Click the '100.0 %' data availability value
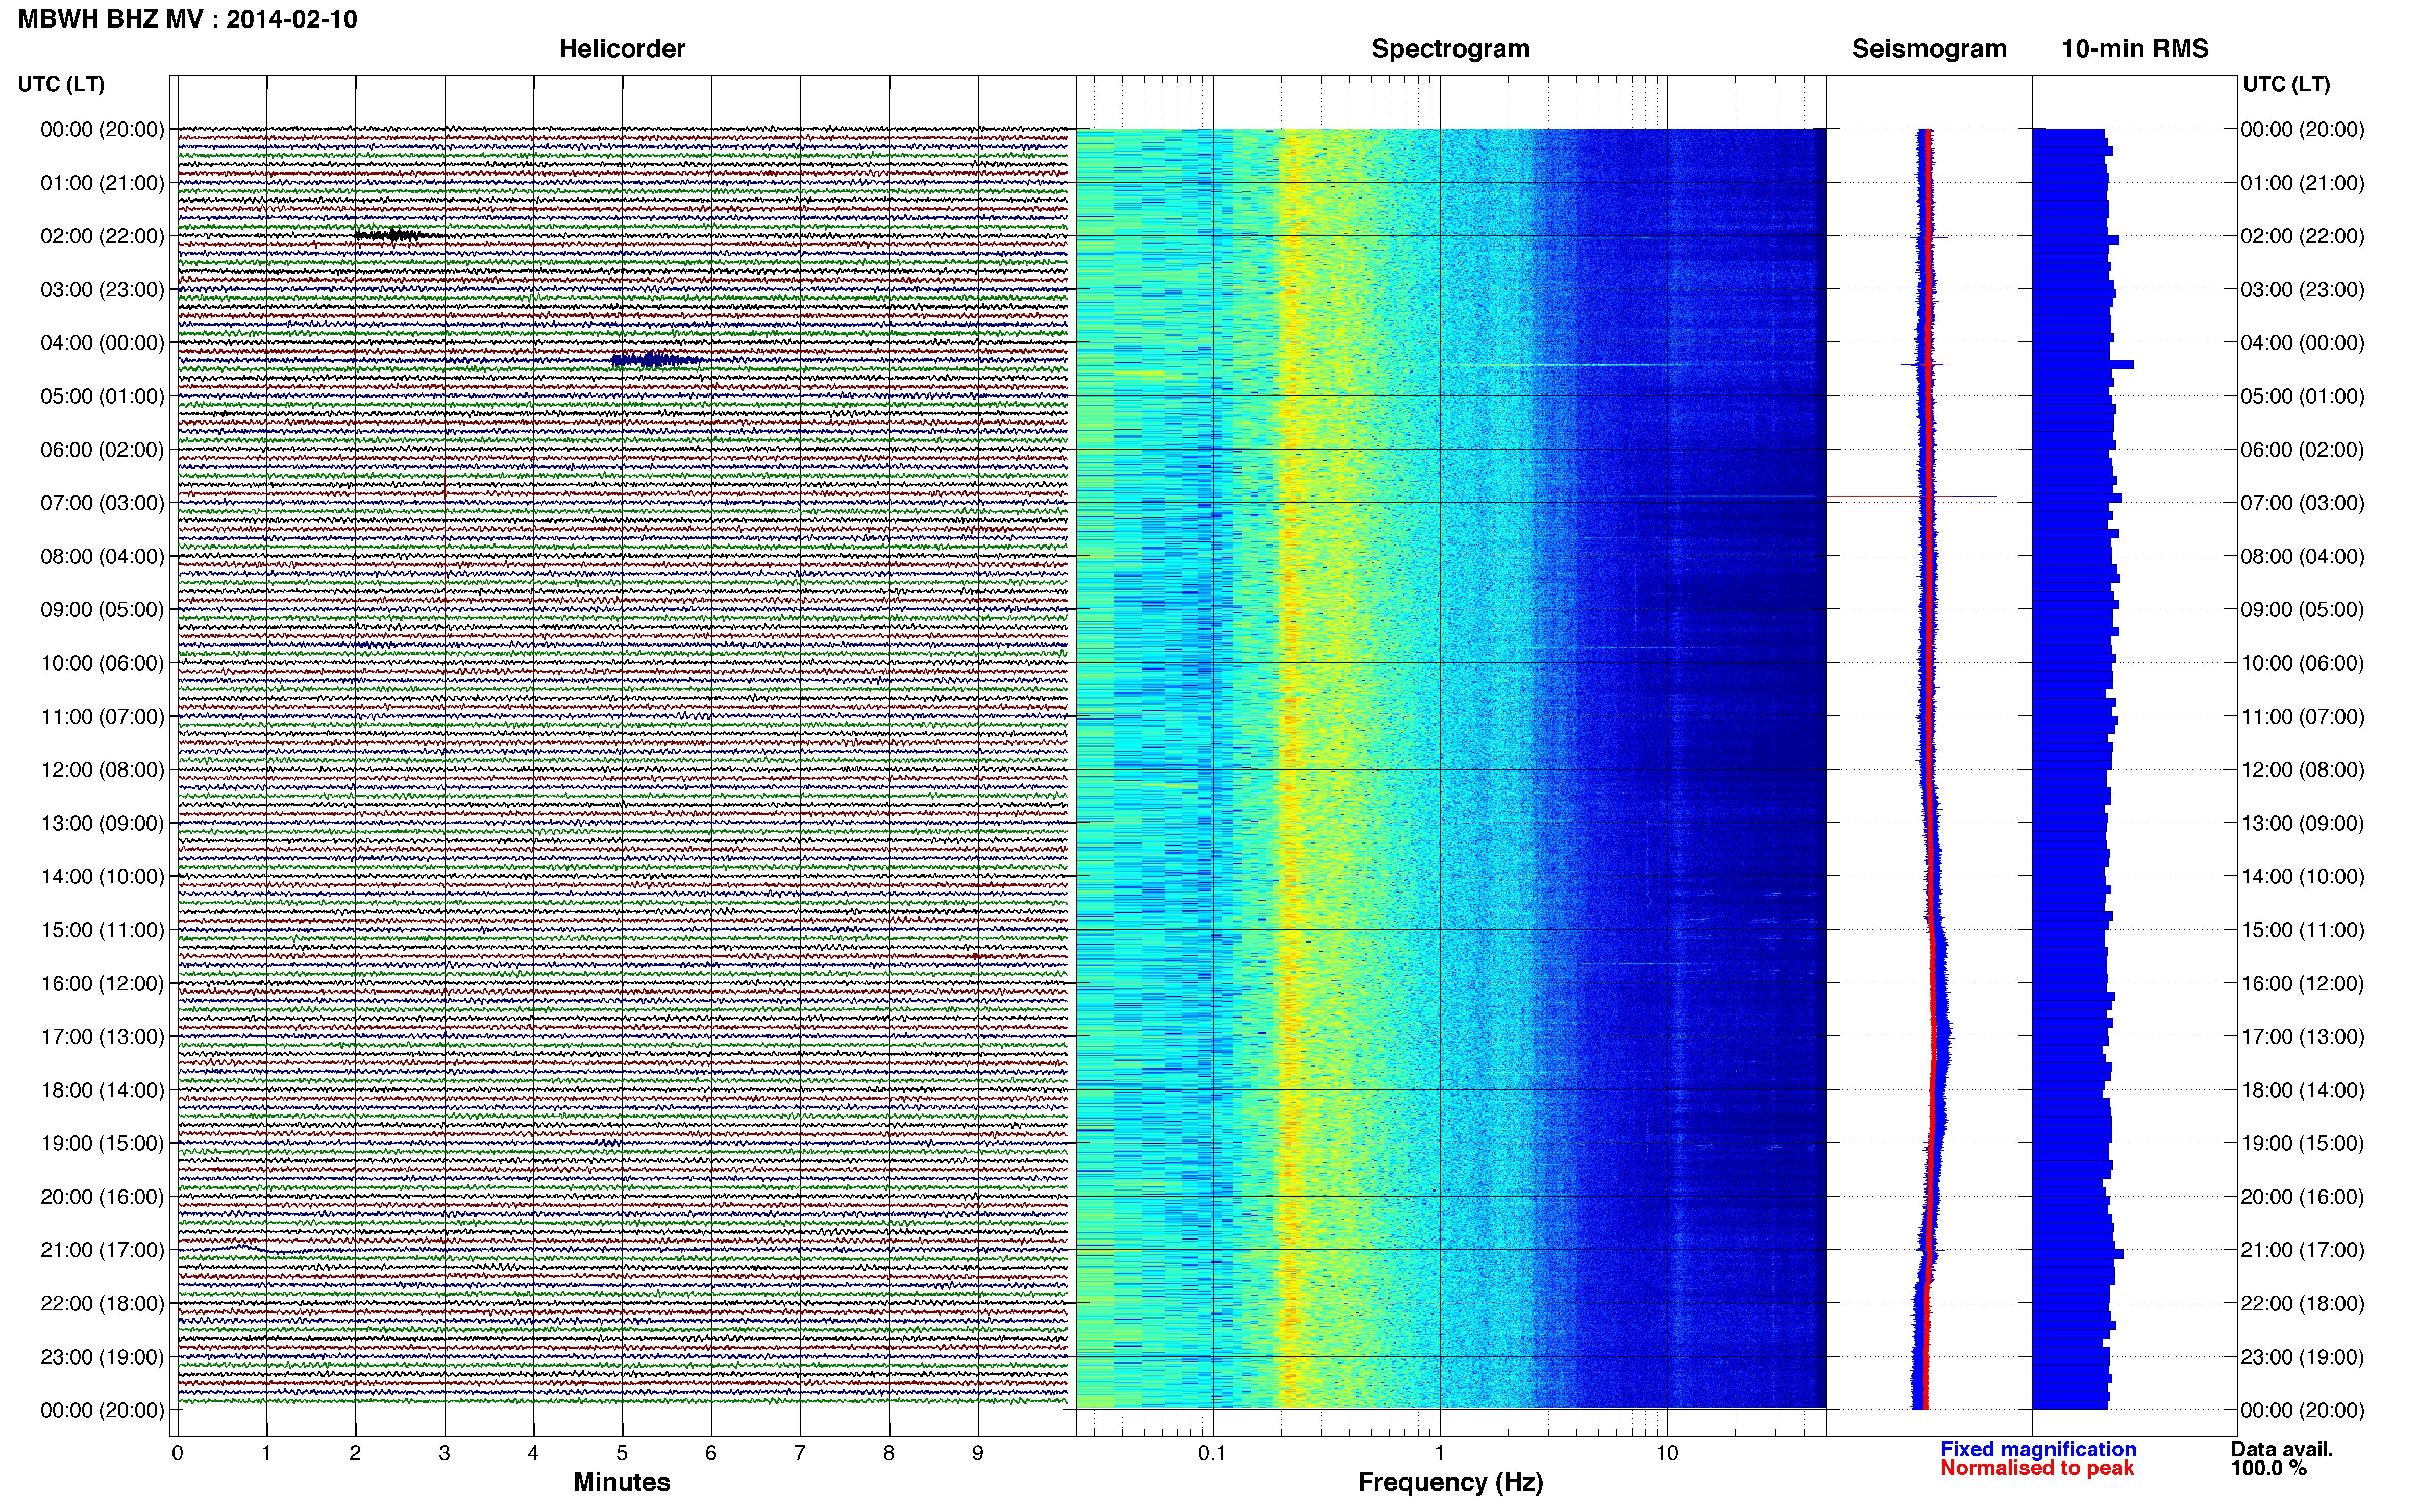Viewport: 2419px width, 1512px height. [2269, 1468]
